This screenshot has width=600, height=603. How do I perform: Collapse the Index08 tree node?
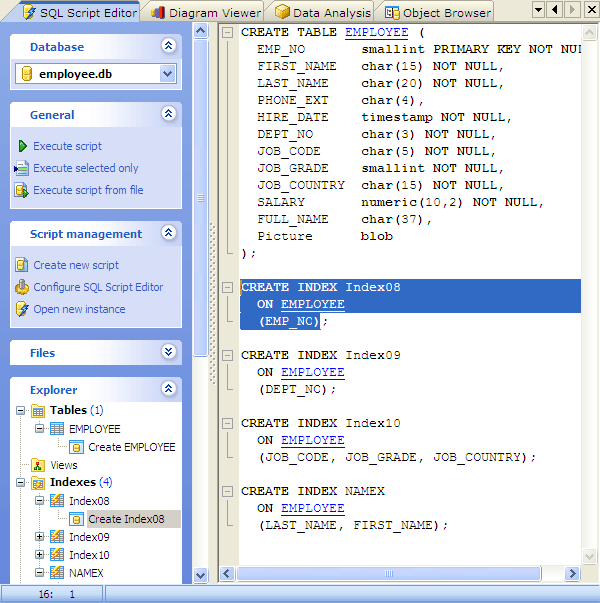(x=39, y=501)
